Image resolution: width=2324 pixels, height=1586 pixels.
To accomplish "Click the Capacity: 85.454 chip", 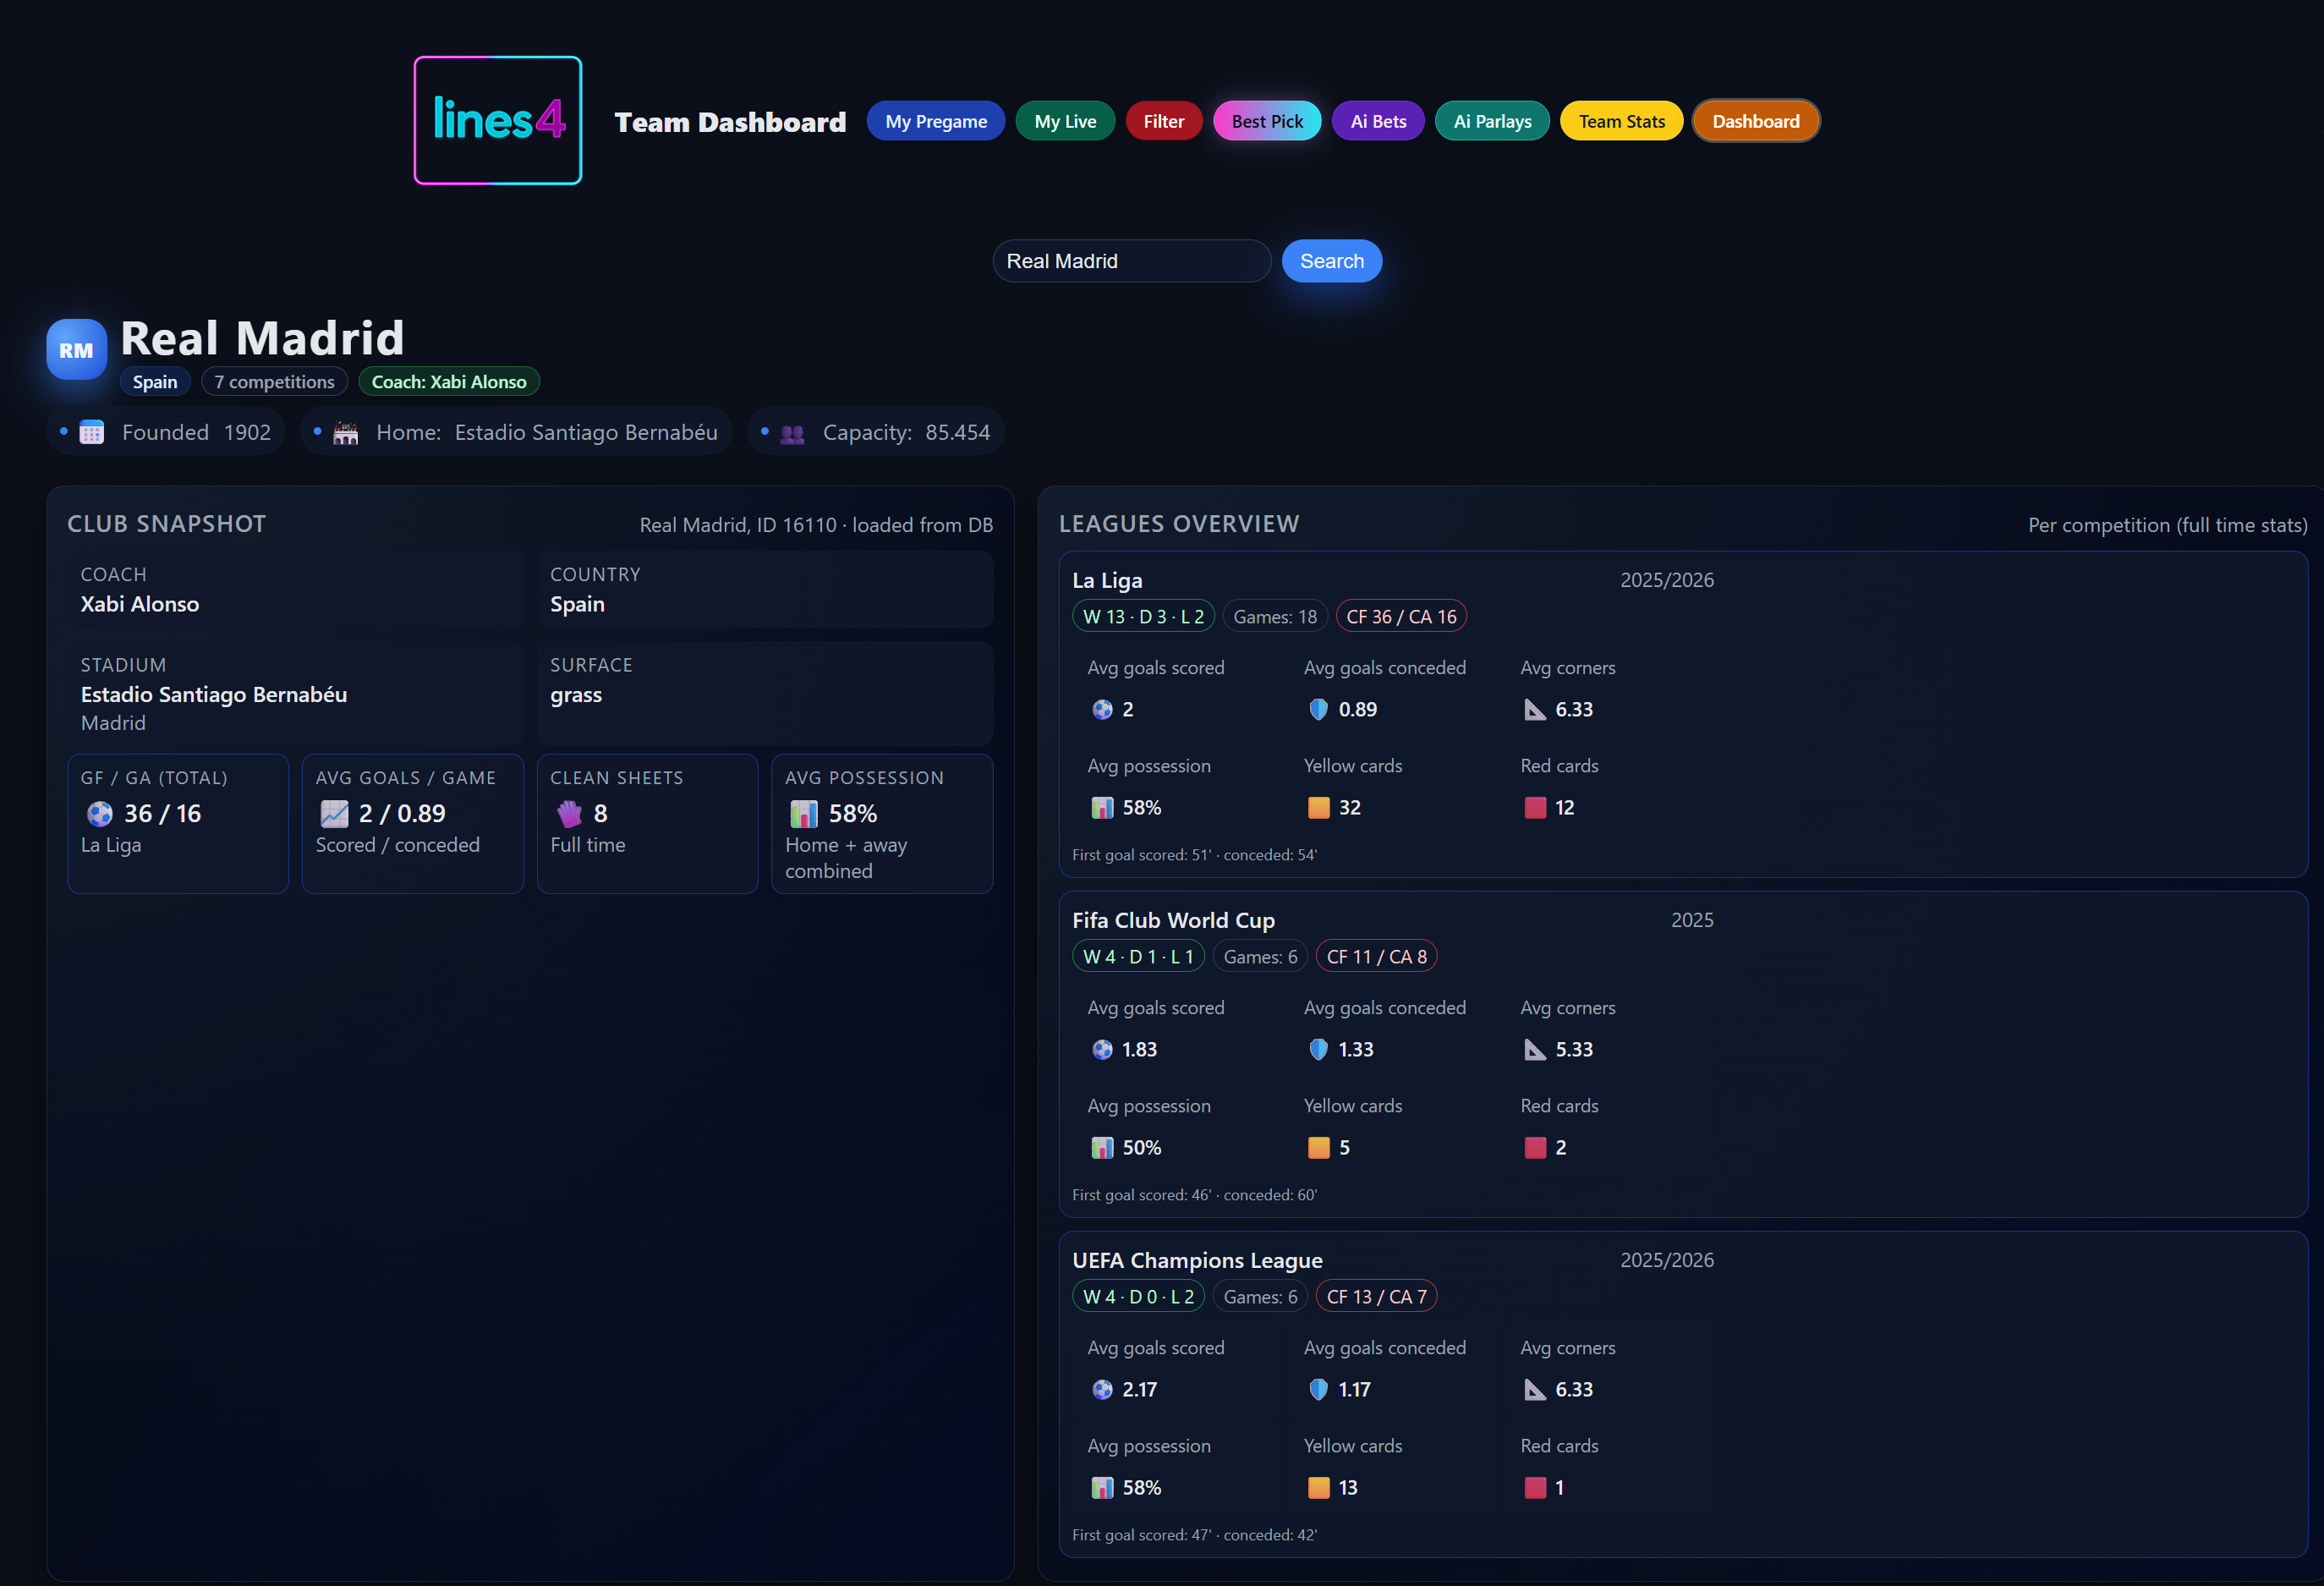I will (x=875, y=432).
